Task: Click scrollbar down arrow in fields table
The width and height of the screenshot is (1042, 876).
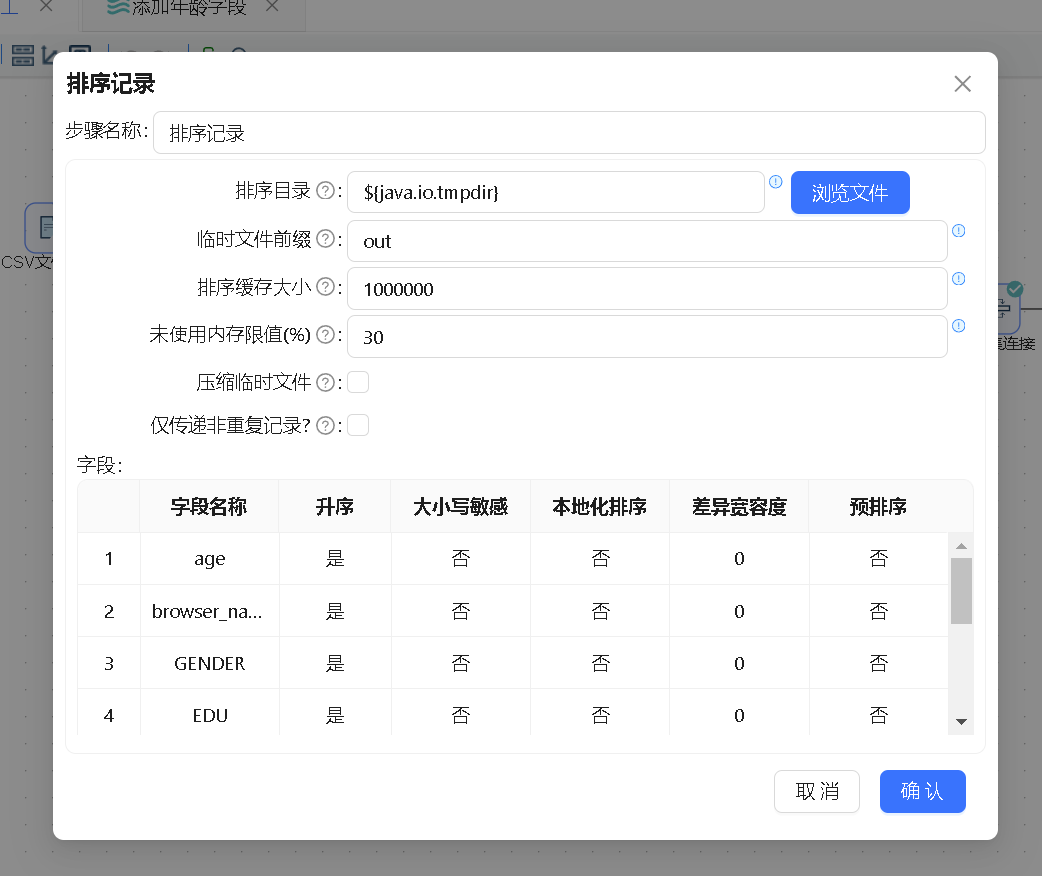Action: (961, 722)
